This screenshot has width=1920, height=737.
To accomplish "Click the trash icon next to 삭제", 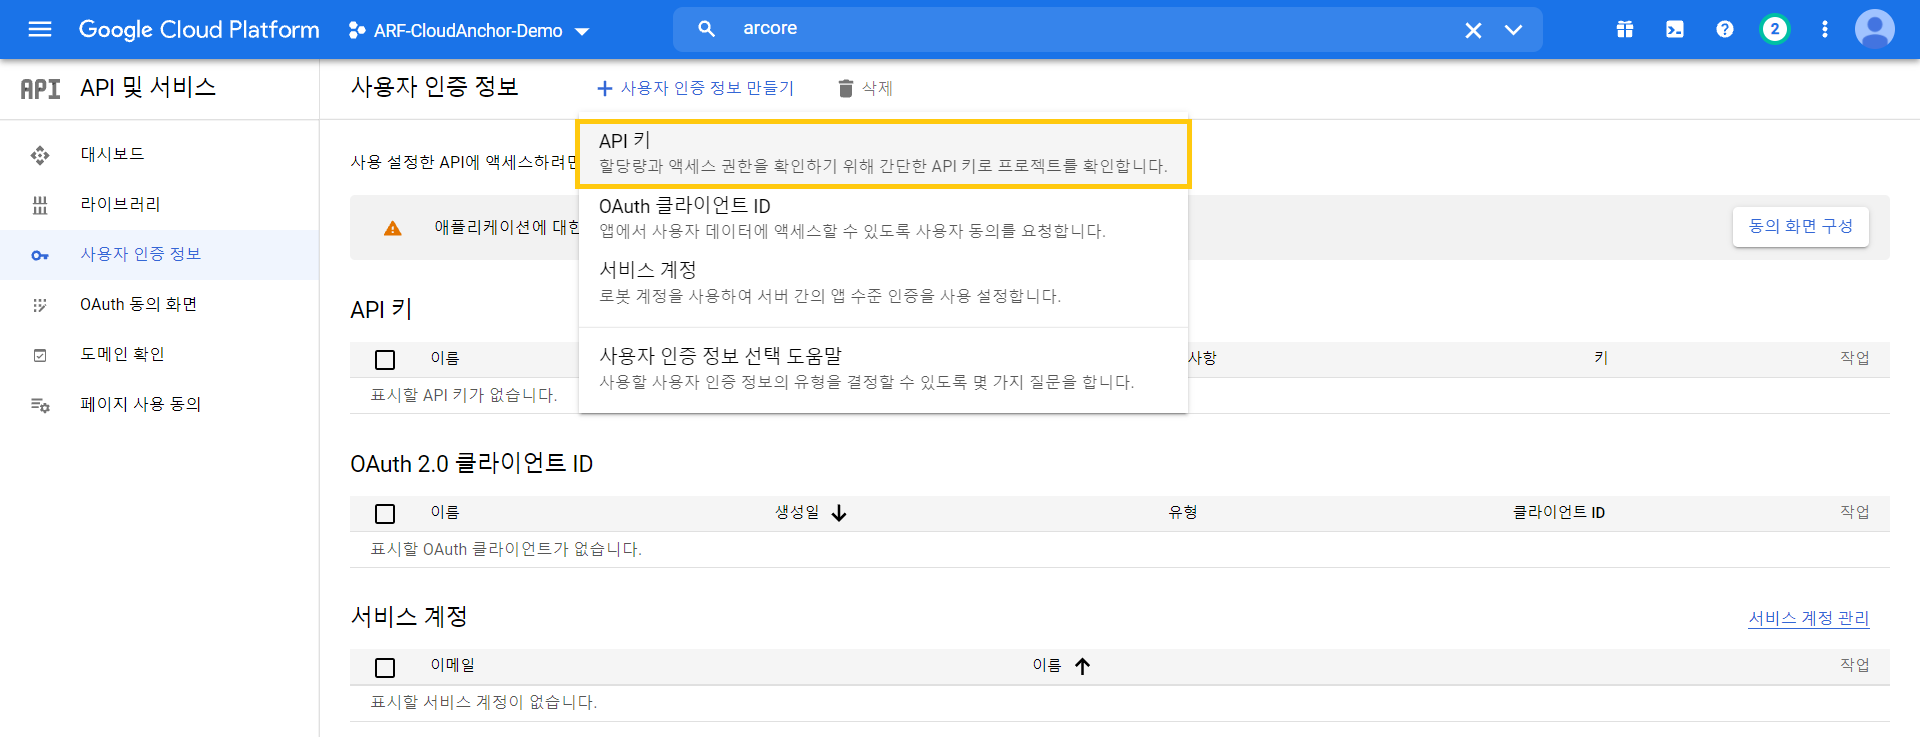I will click(x=846, y=88).
